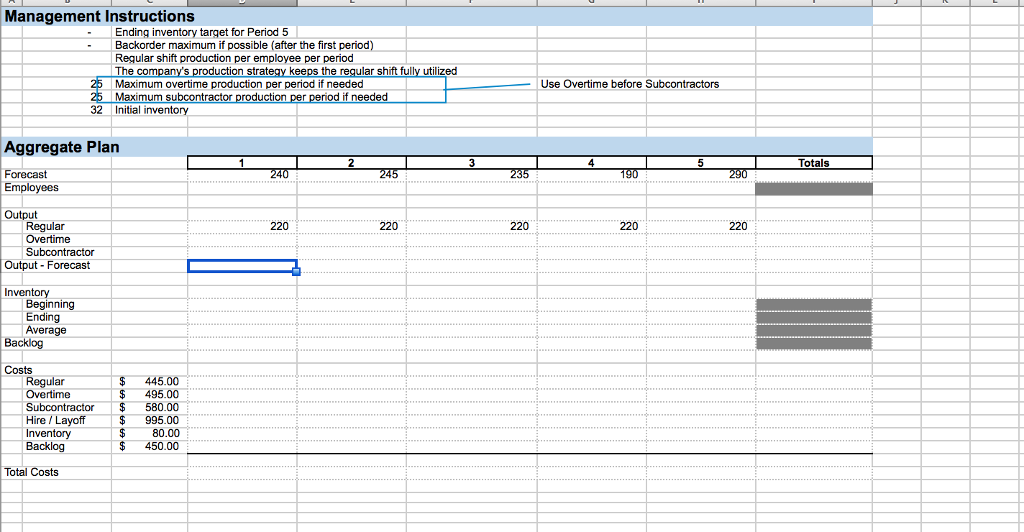
Task: Click the Costs section label
Action: pos(18,370)
